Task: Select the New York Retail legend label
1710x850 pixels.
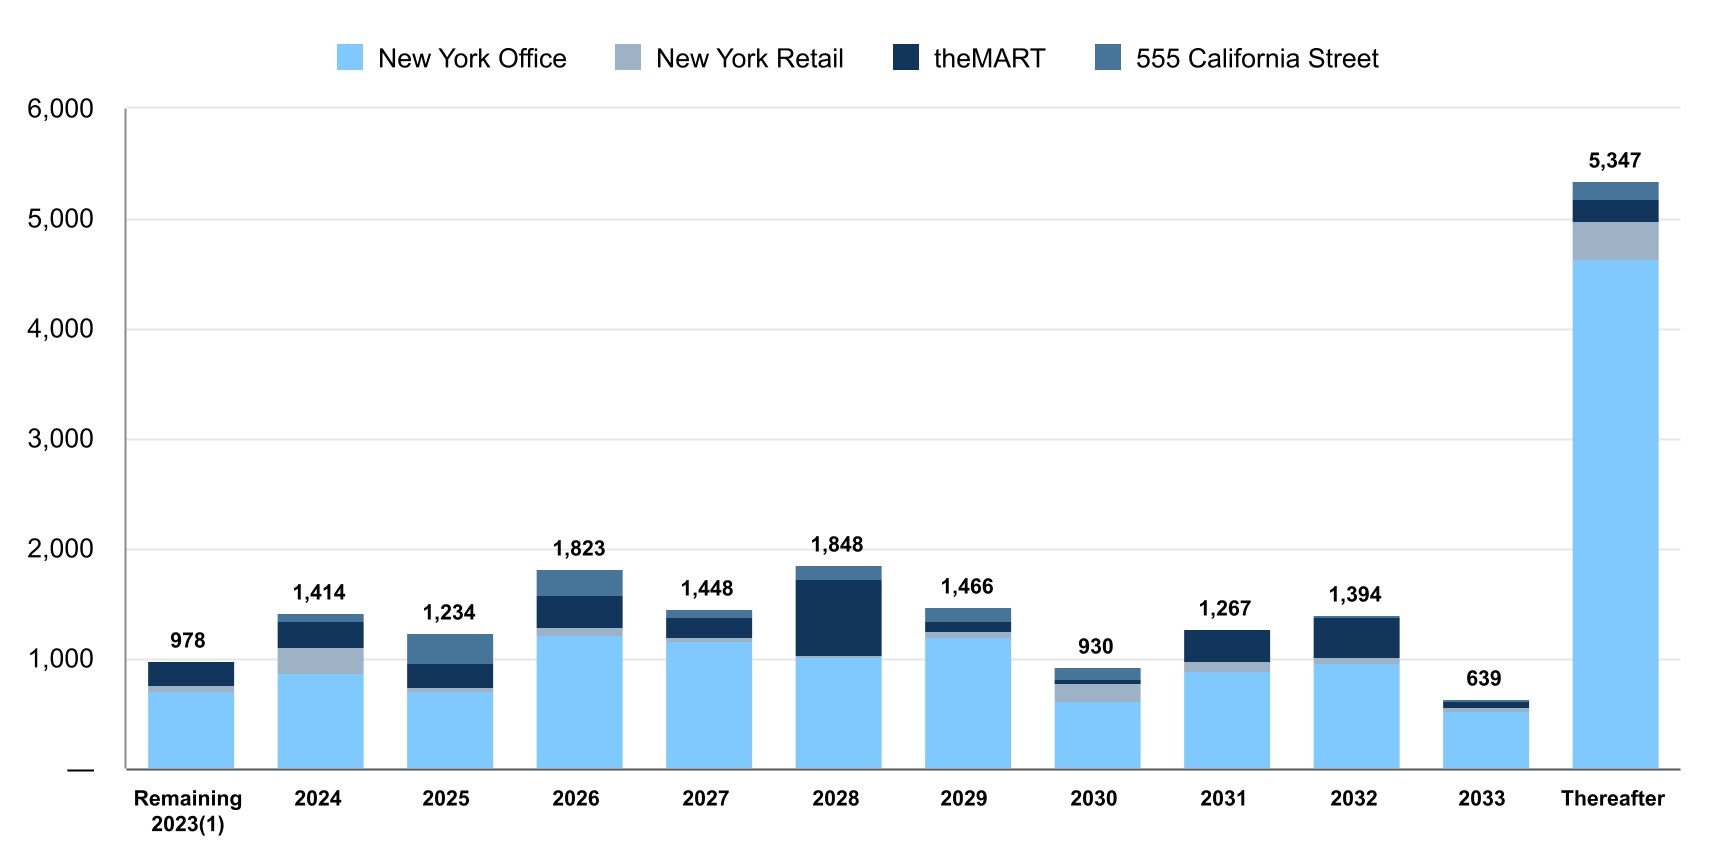Action: (x=750, y=58)
